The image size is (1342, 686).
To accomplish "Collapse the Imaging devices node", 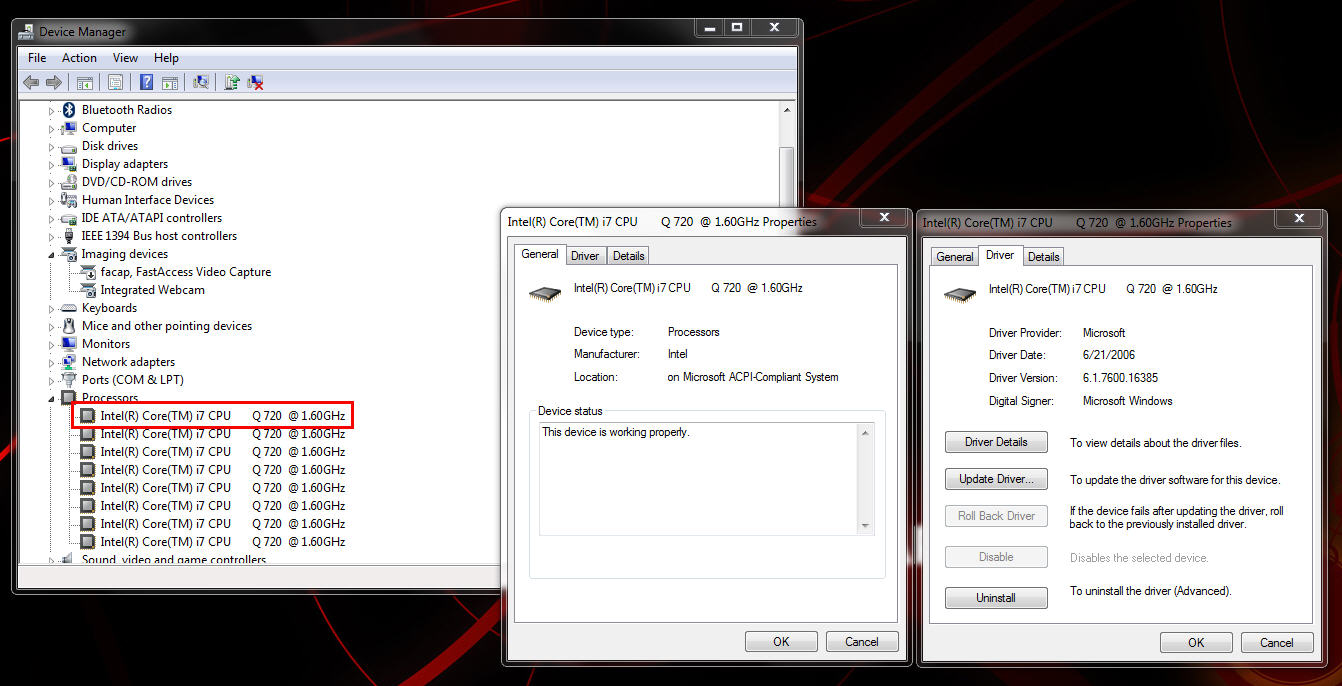I will coord(52,255).
